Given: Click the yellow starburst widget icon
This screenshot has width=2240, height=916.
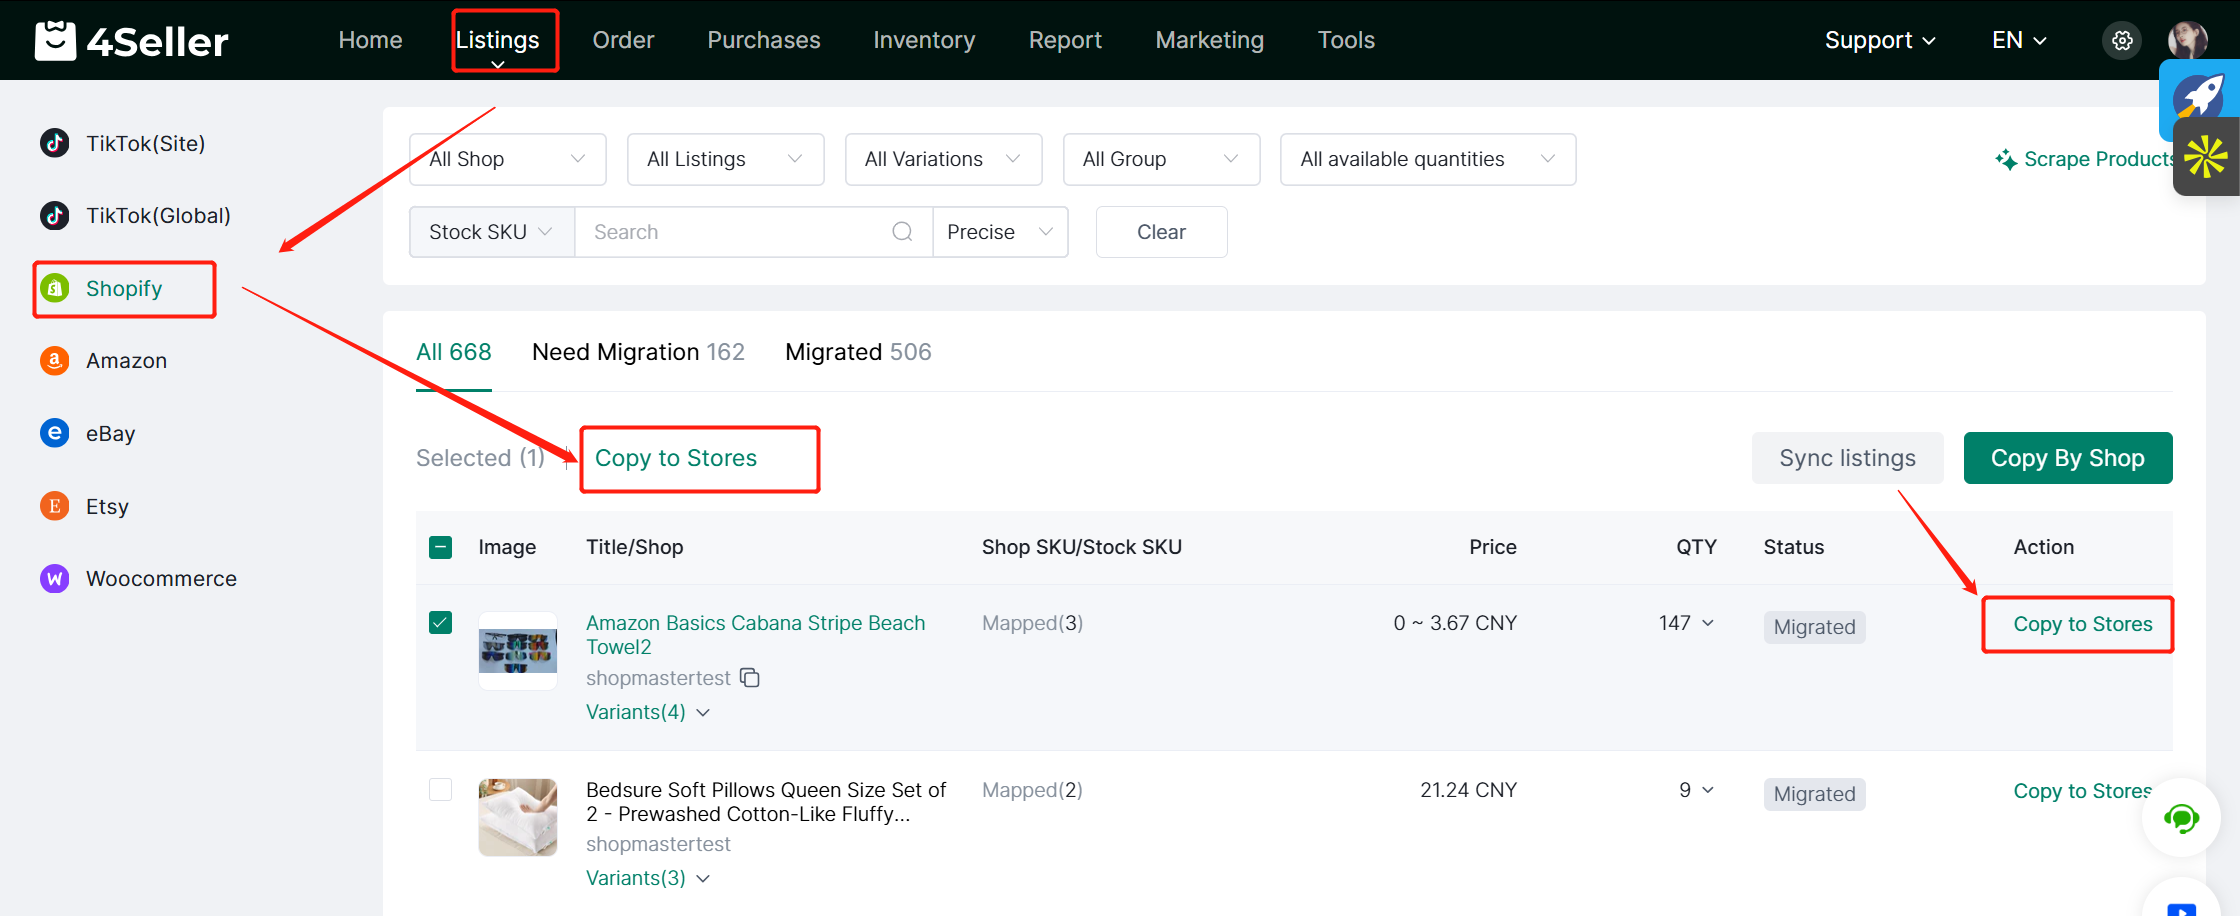Looking at the screenshot, I should (2205, 157).
